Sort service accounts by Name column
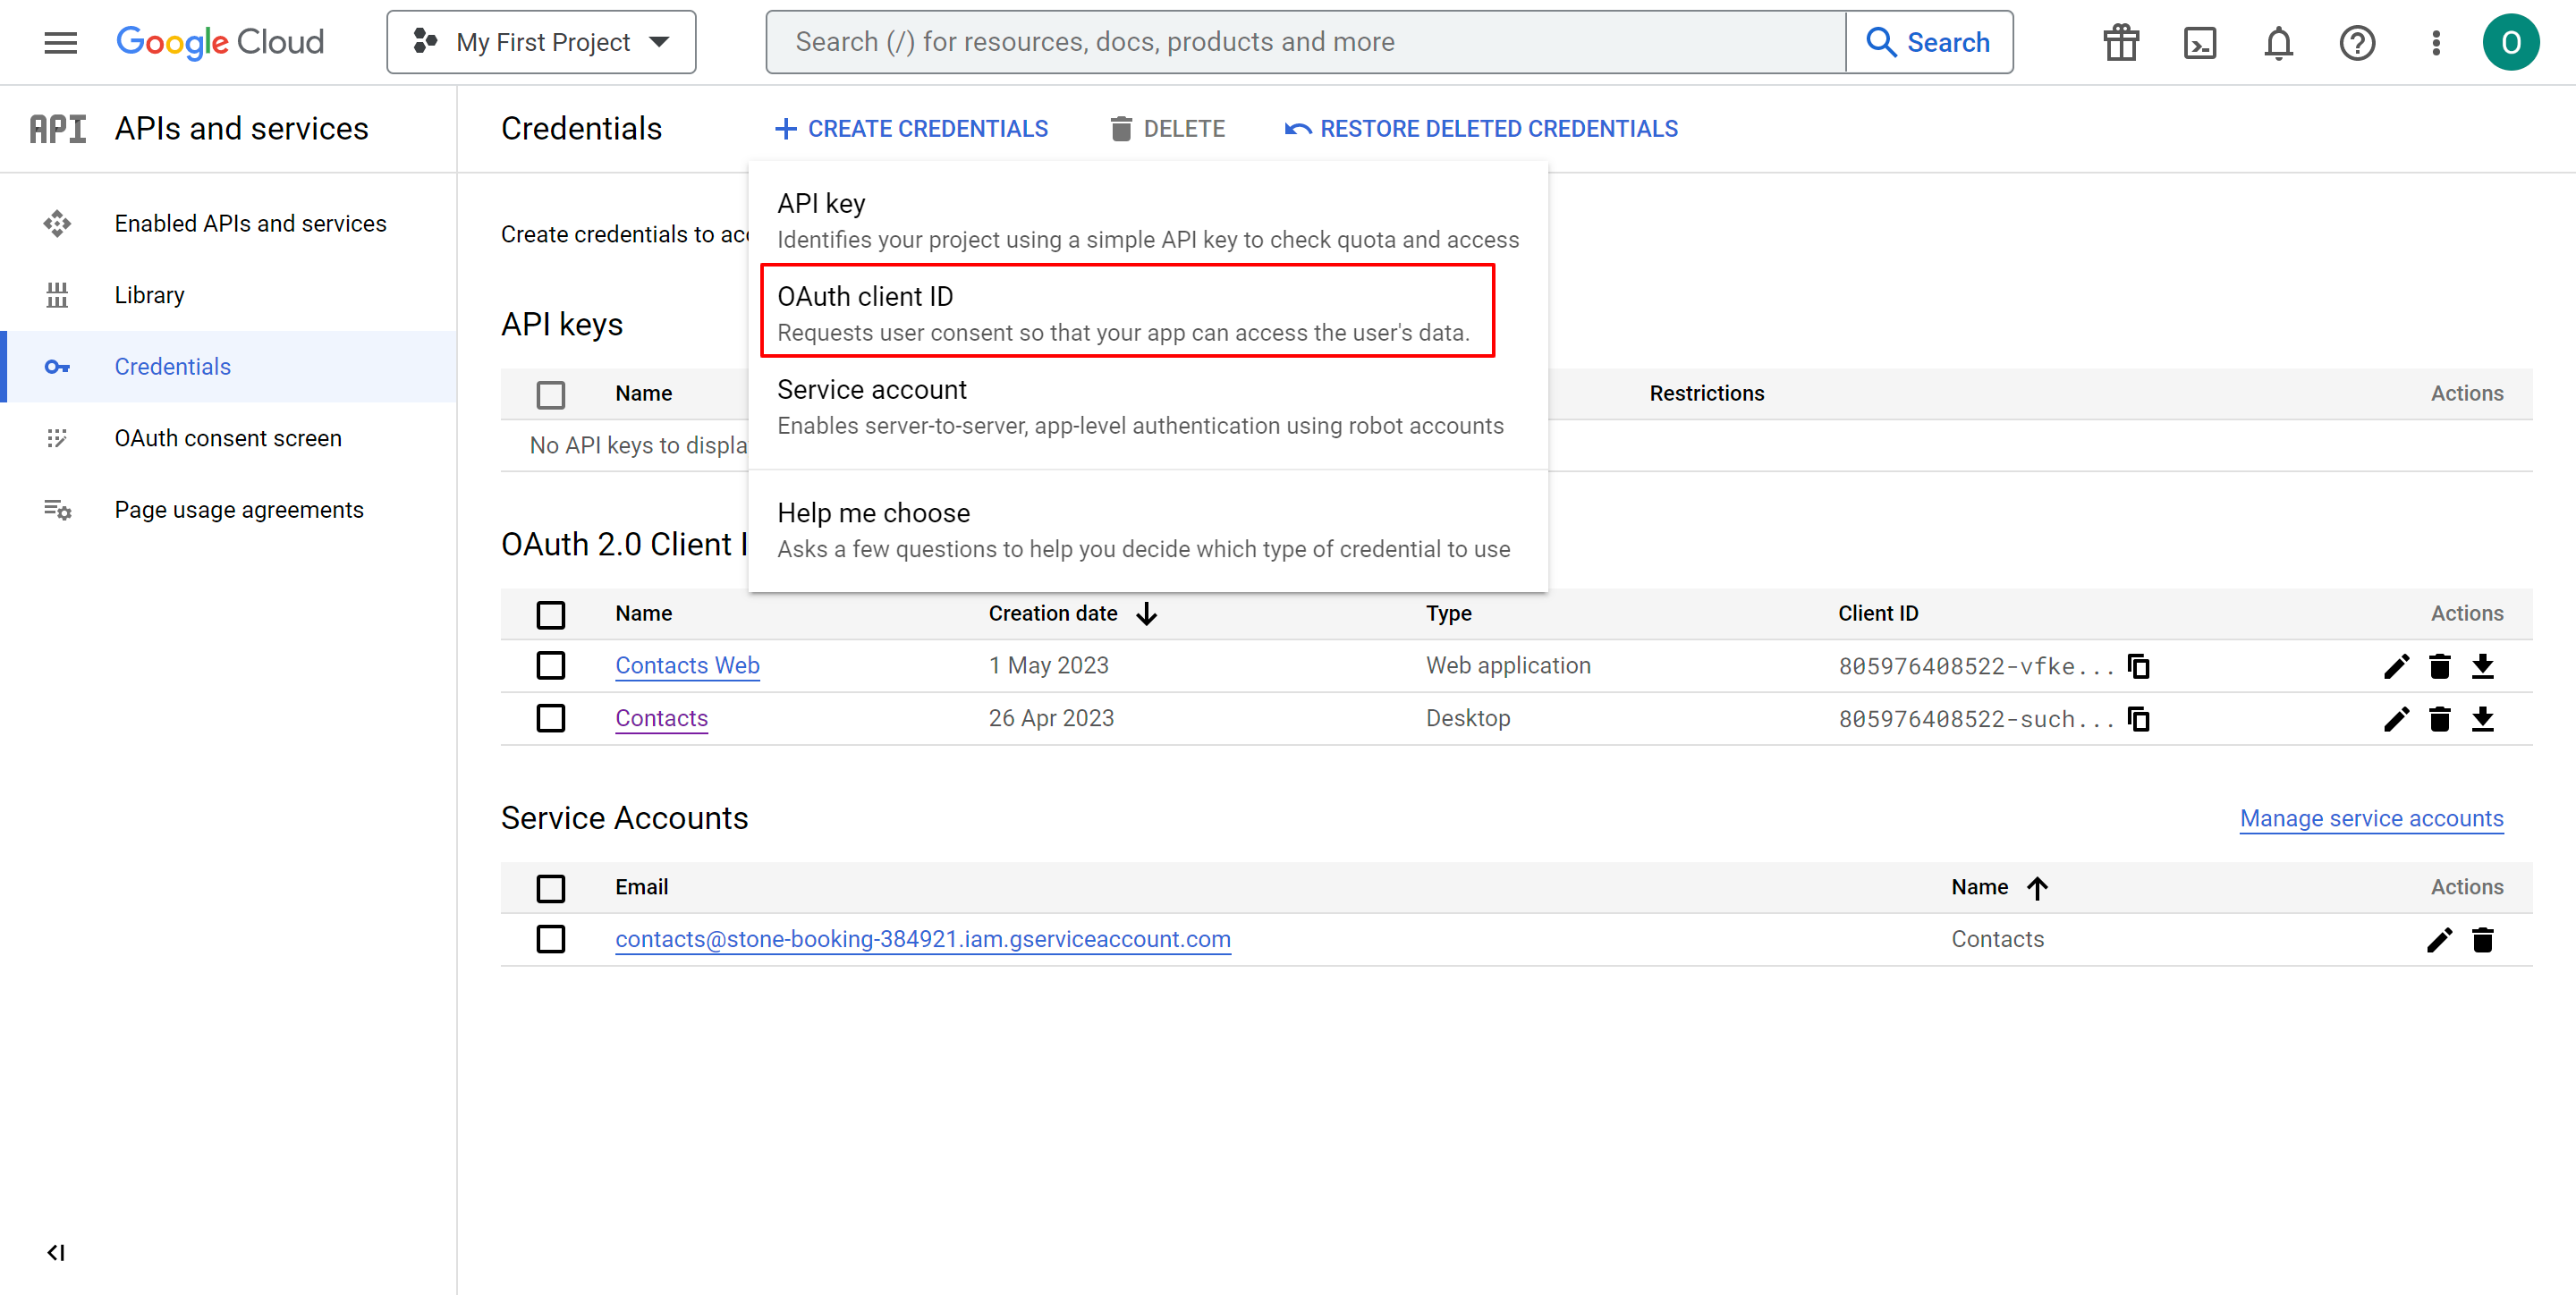The width and height of the screenshot is (2576, 1295). click(2000, 887)
